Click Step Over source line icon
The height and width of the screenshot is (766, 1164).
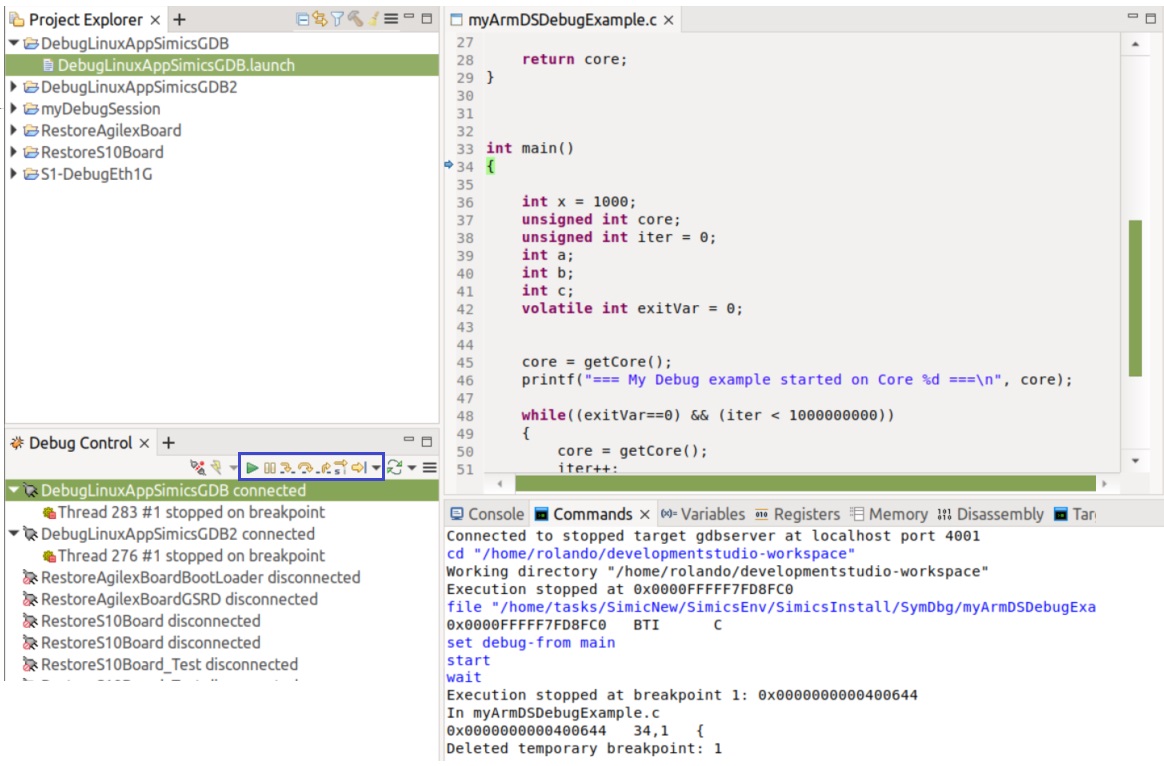pyautogui.click(x=305, y=467)
